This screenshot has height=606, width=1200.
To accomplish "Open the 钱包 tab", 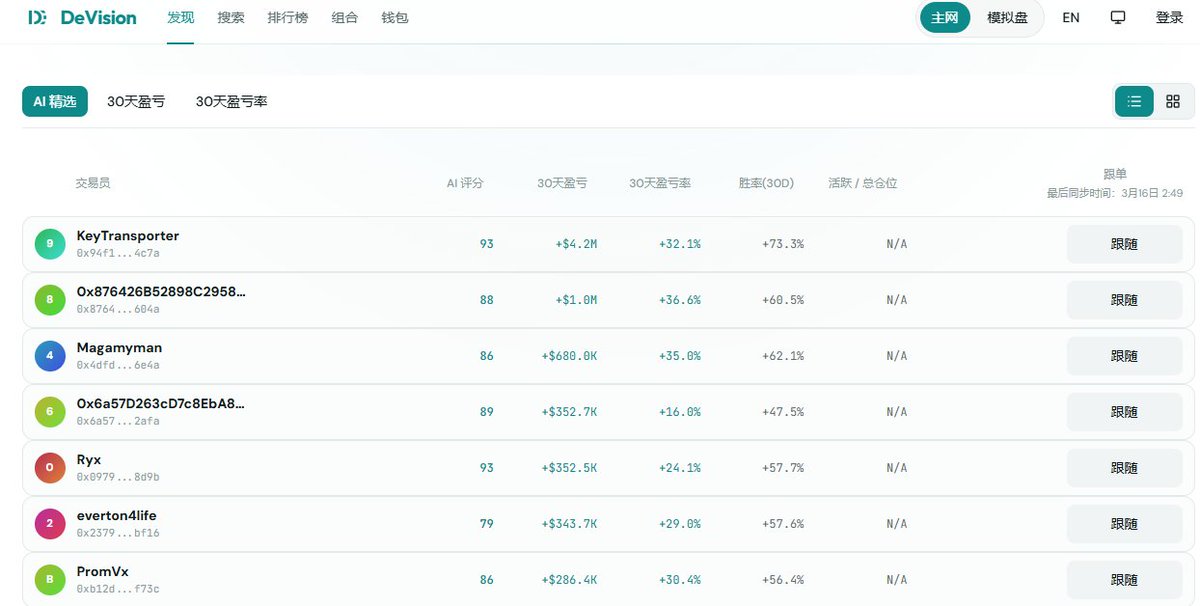I will [395, 18].
